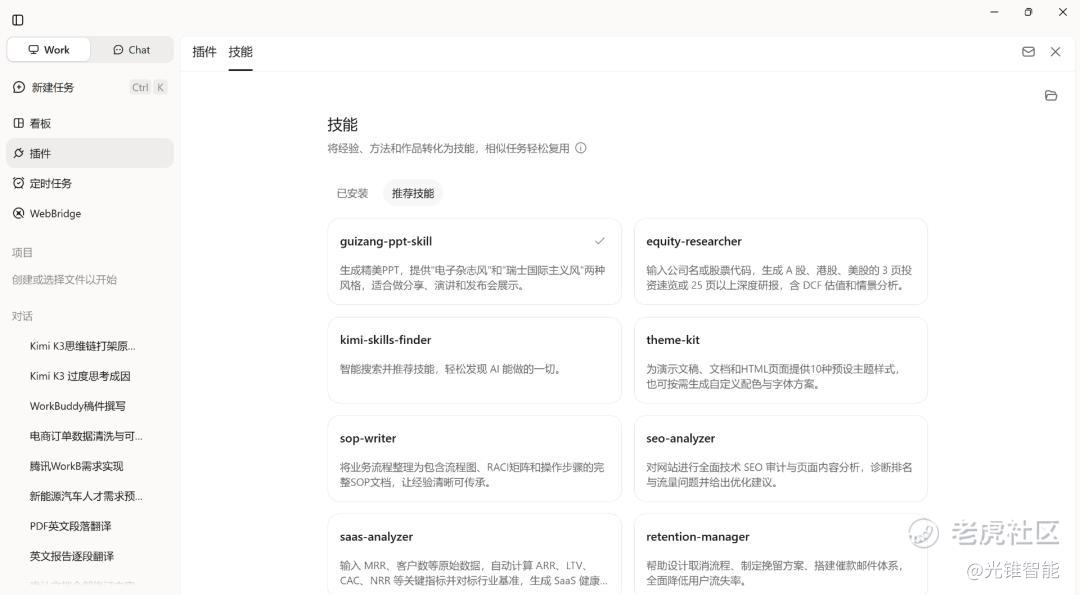Toggle the sidebar collapse icon
Screen dimensions: 1080x595
click(18, 20)
